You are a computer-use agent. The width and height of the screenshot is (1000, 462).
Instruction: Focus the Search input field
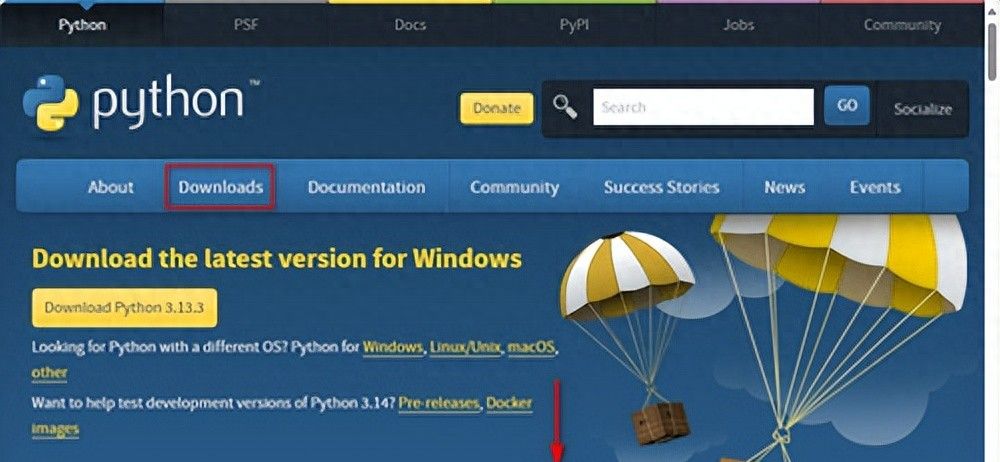click(703, 107)
